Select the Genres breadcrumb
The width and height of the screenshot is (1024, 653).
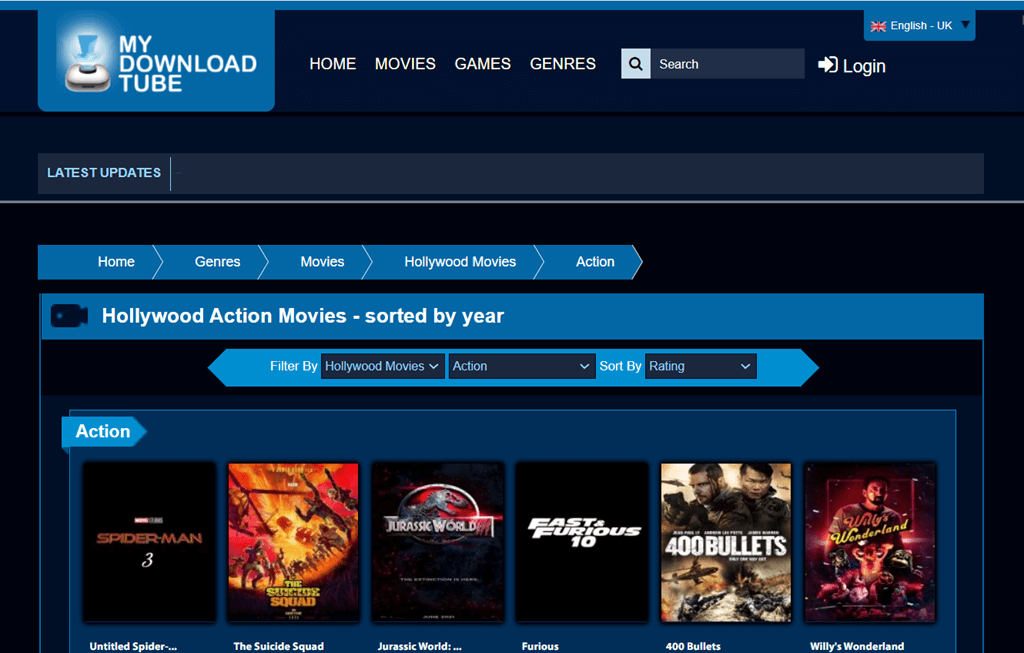coord(217,262)
